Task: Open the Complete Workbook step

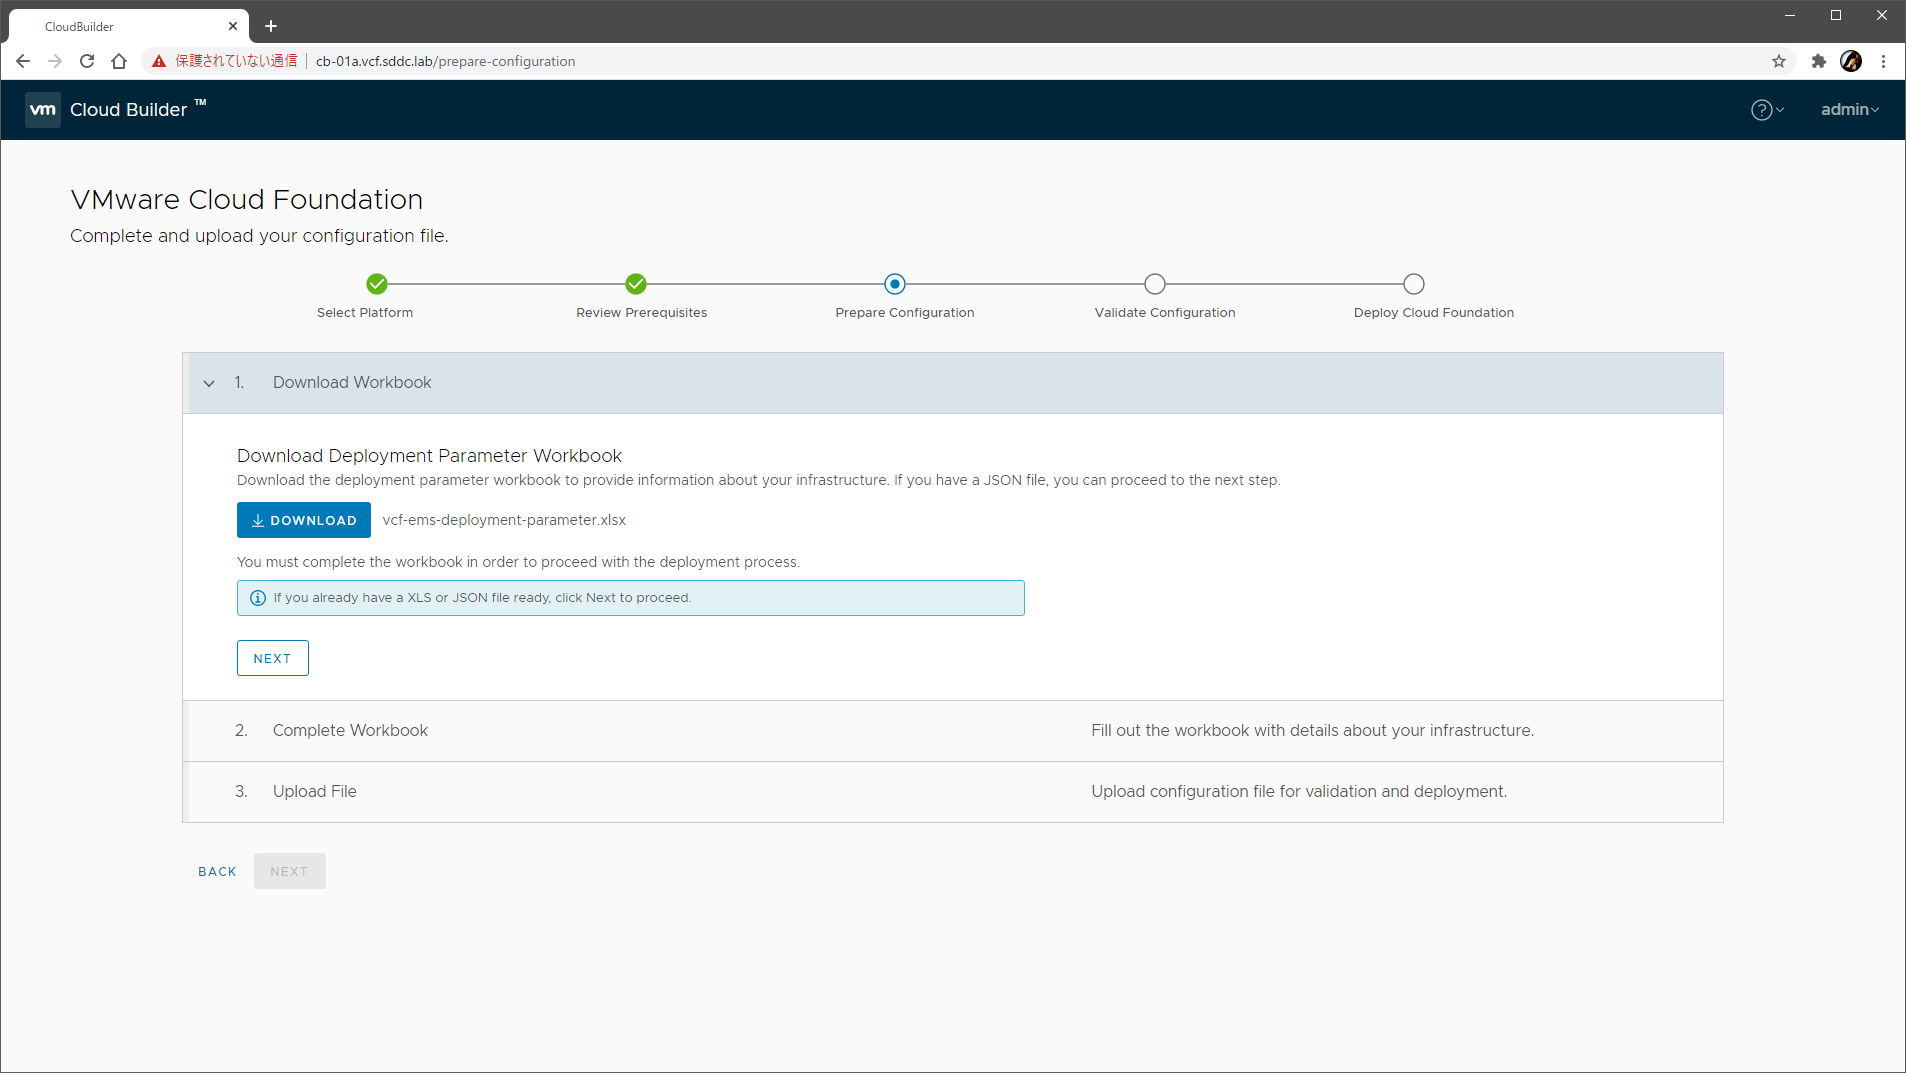Action: coord(350,731)
